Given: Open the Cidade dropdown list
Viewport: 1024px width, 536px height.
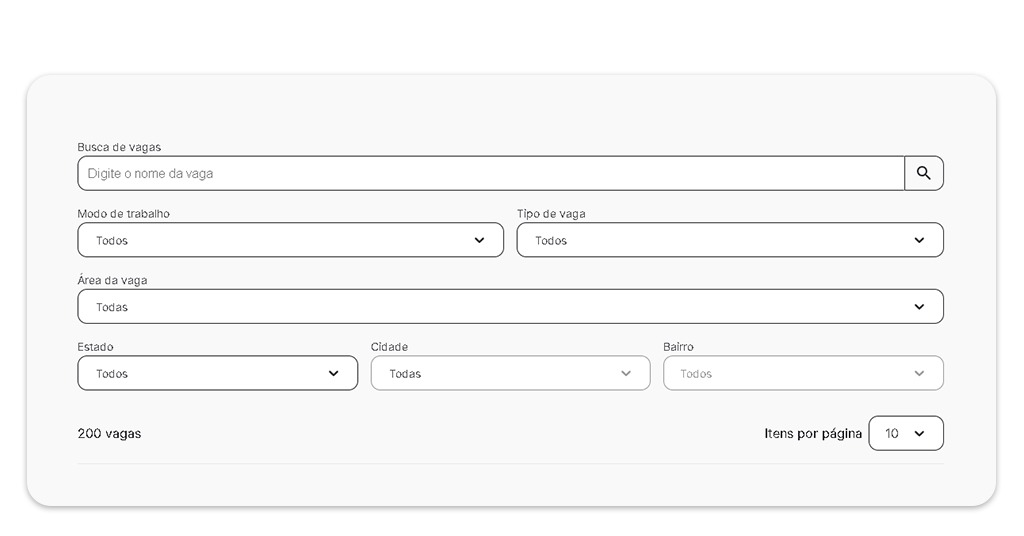Looking at the screenshot, I should click(x=510, y=374).
